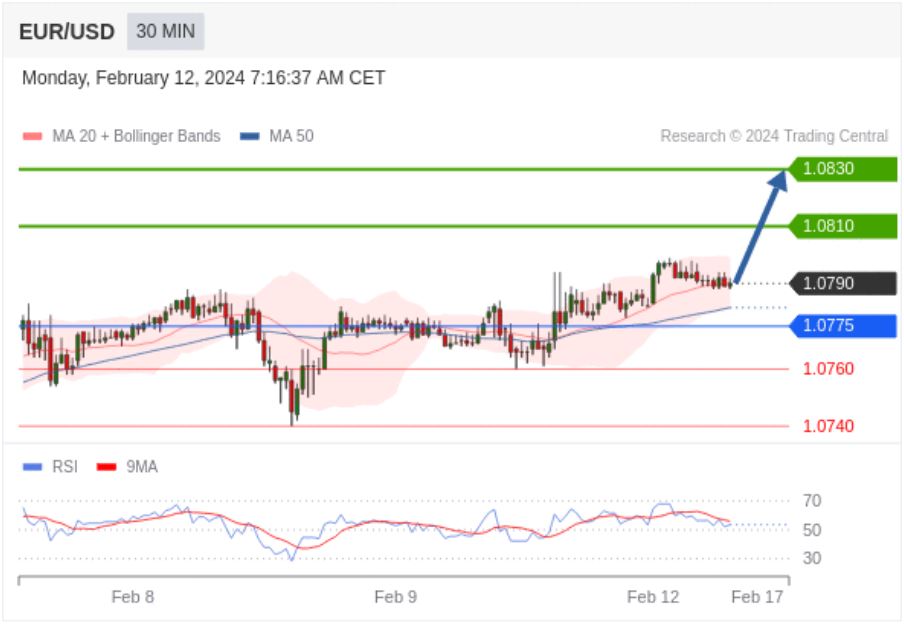Click the 9MA legend label
This screenshot has height=628, width=904.
142,467
